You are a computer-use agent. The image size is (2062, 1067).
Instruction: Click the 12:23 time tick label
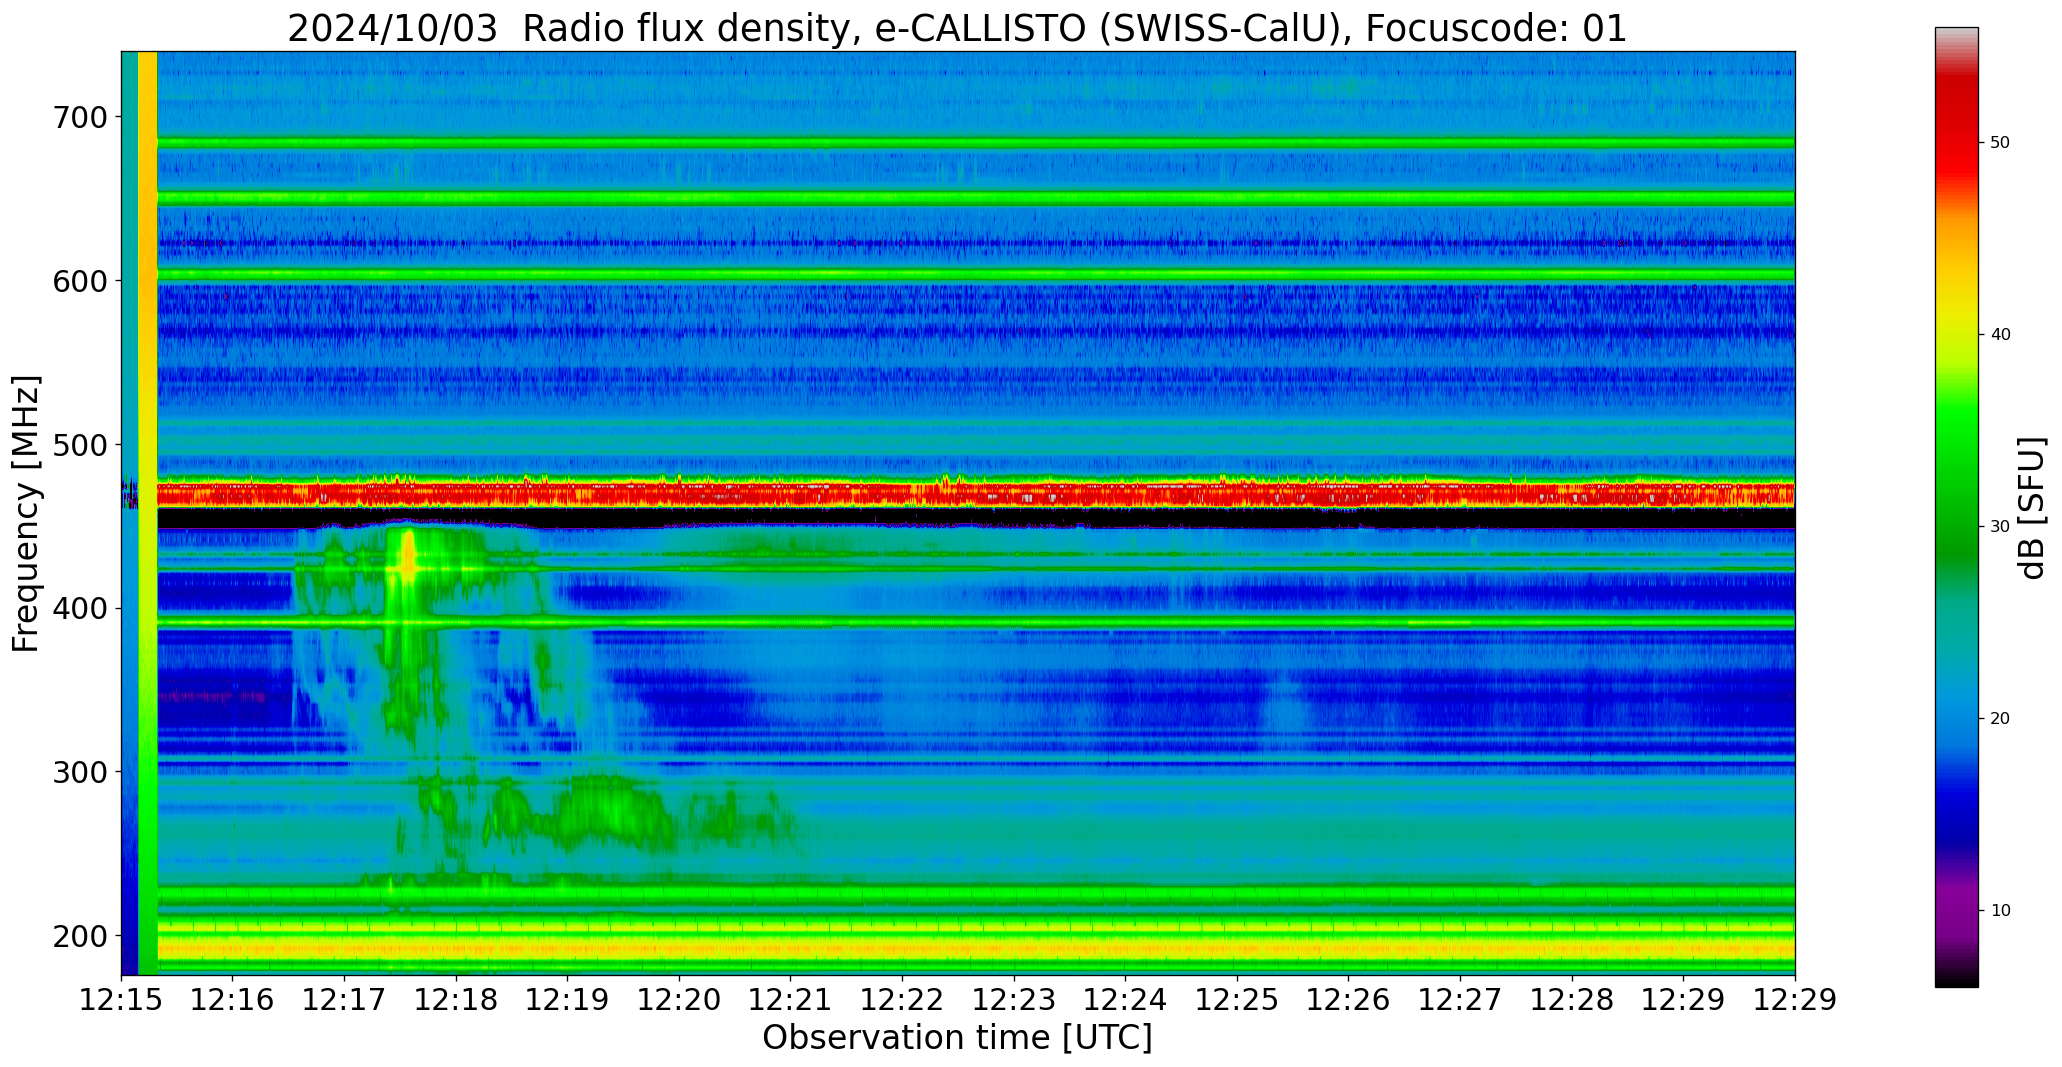click(x=1014, y=1000)
